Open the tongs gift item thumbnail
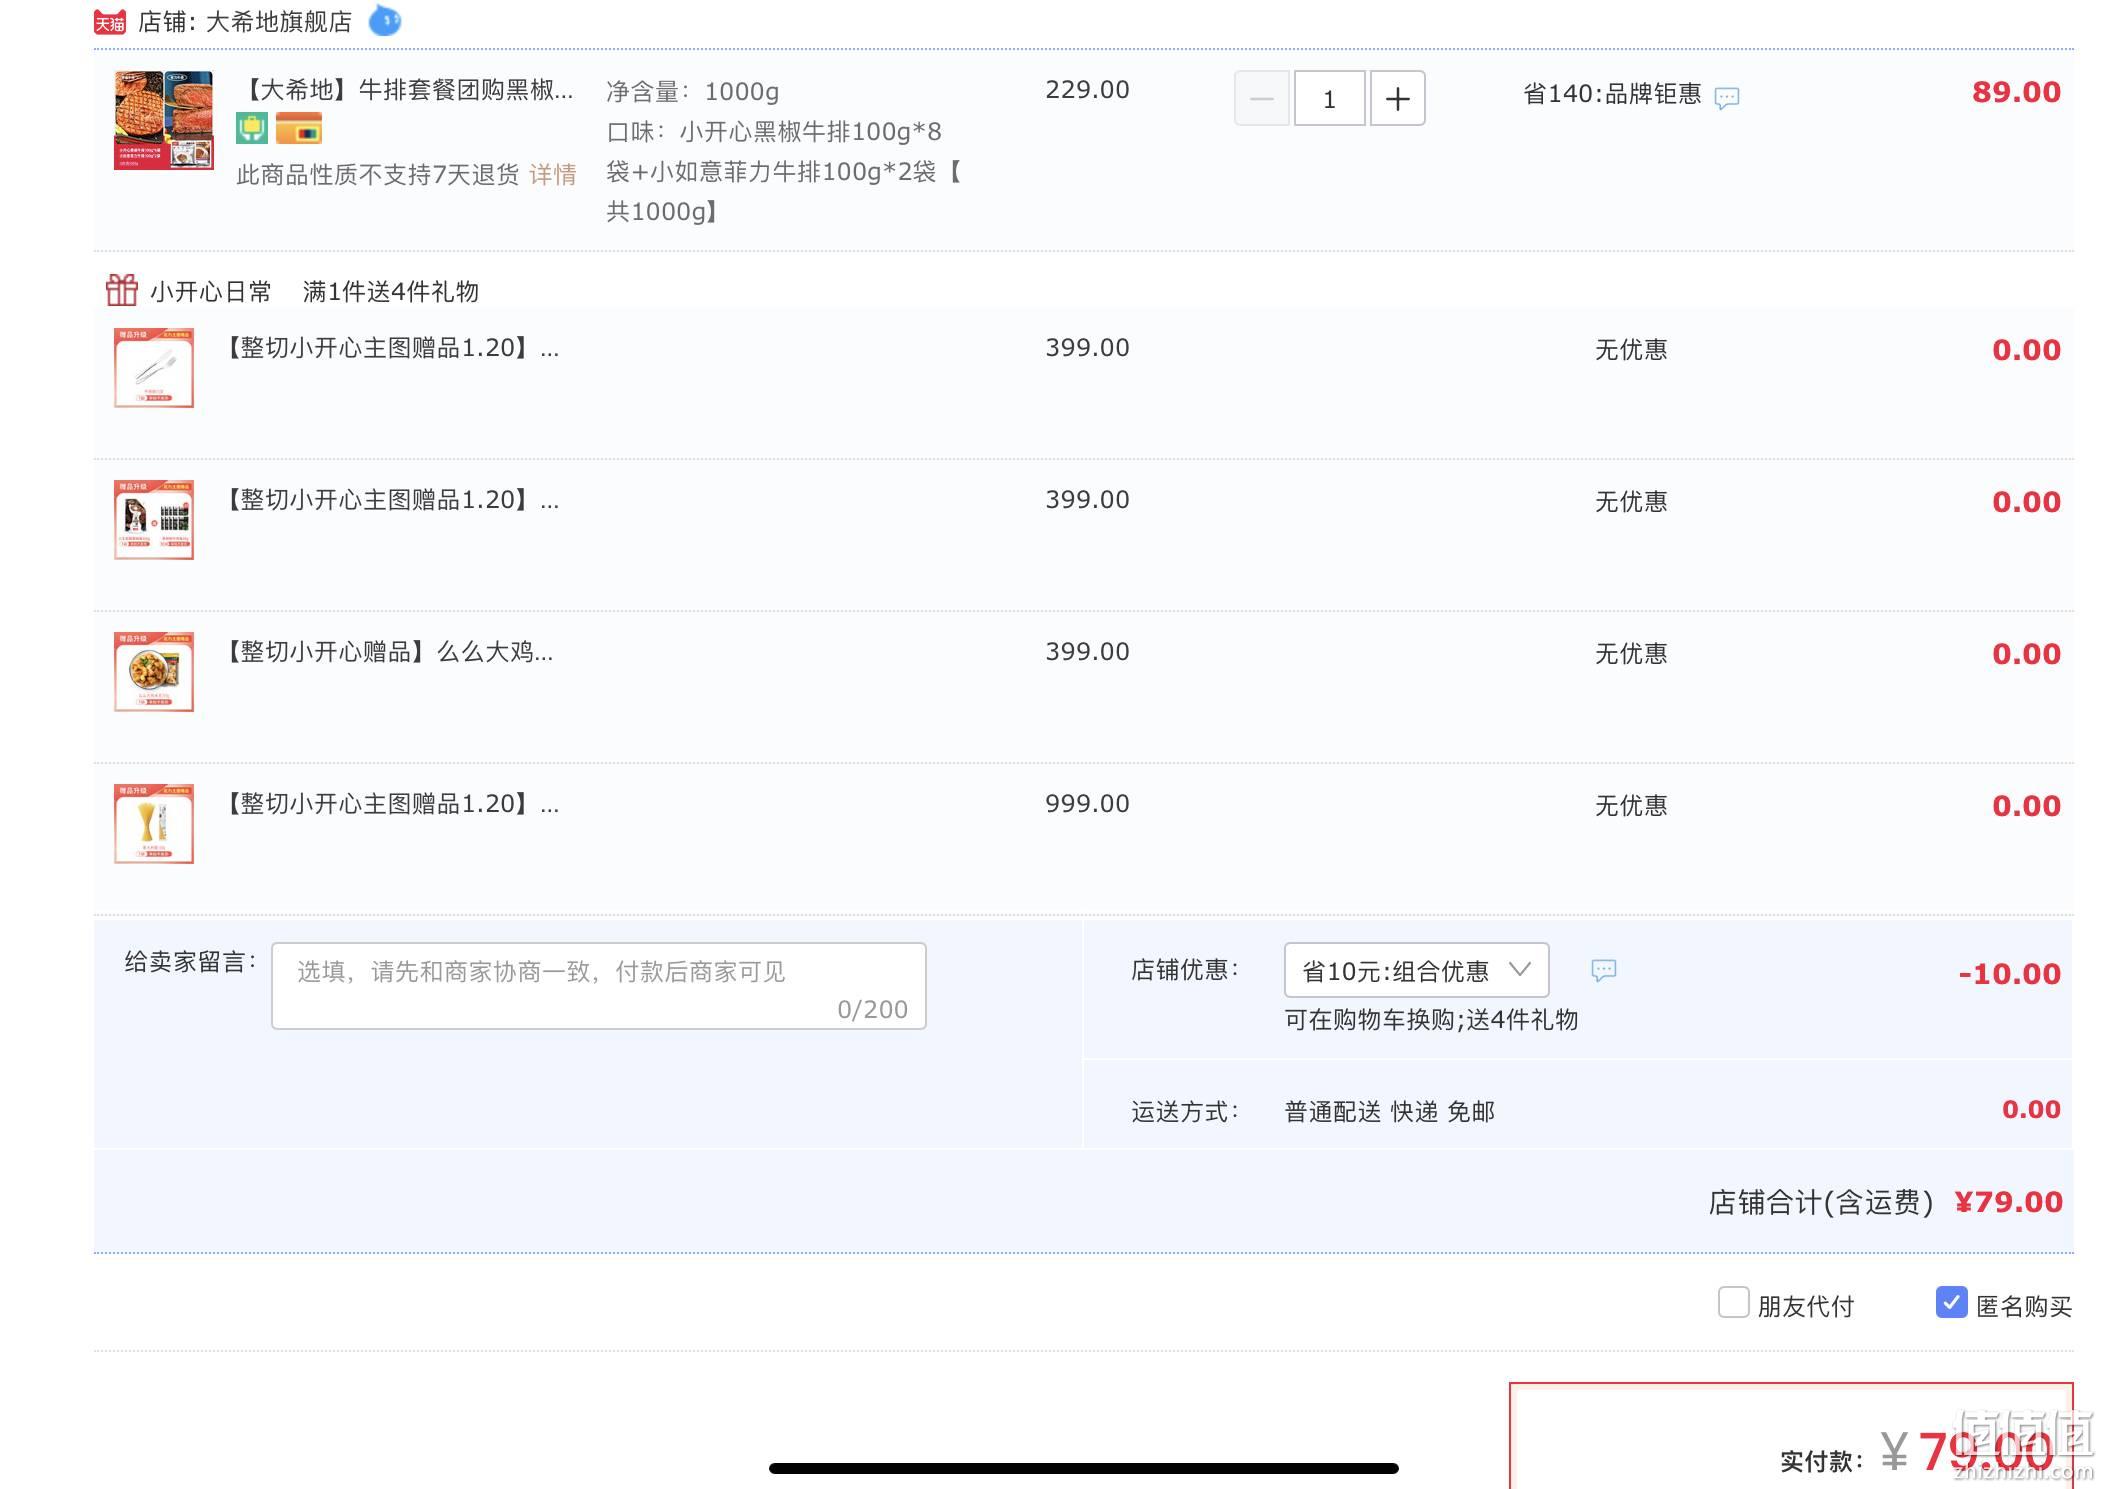 click(x=154, y=368)
